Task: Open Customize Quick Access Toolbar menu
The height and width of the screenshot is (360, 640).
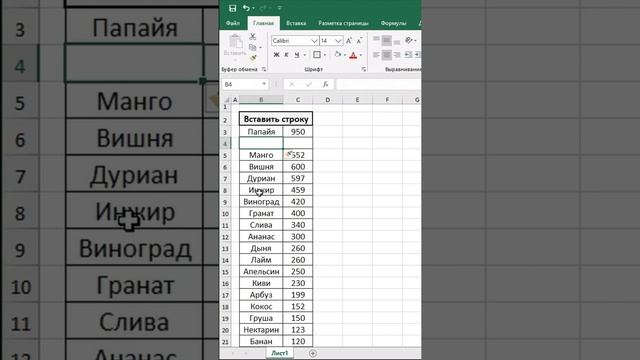Action: 280,8
